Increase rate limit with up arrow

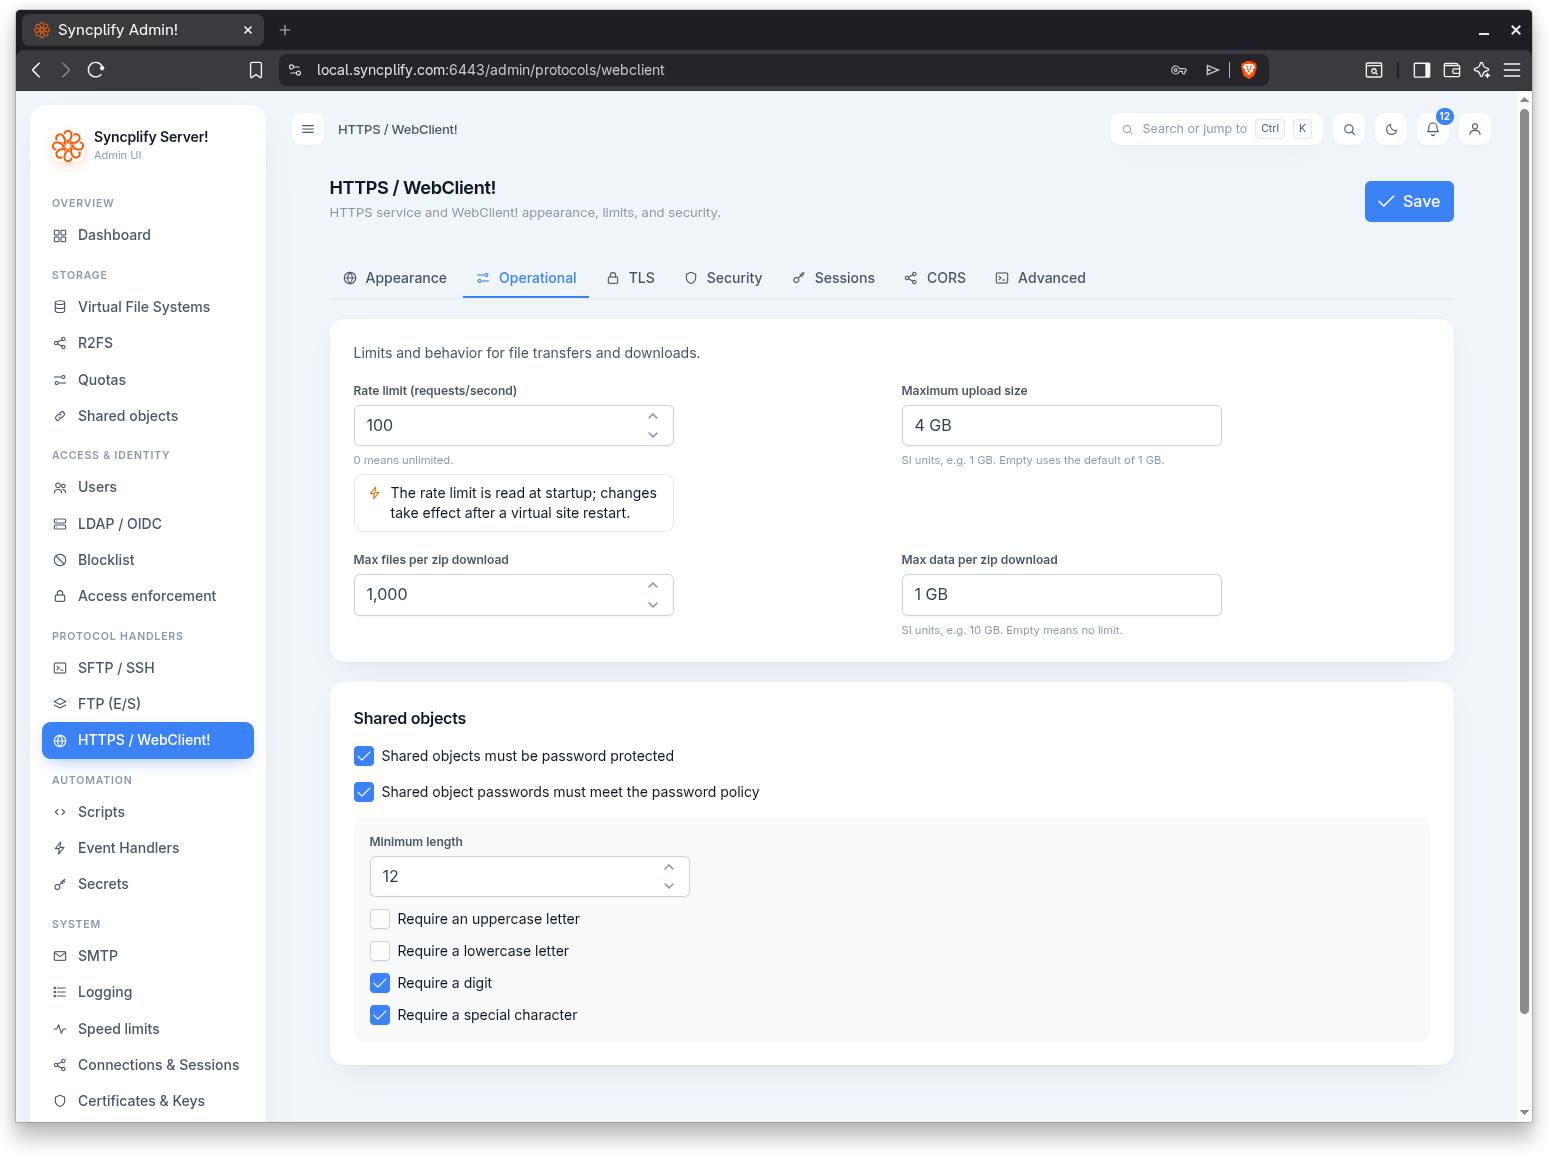click(653, 416)
